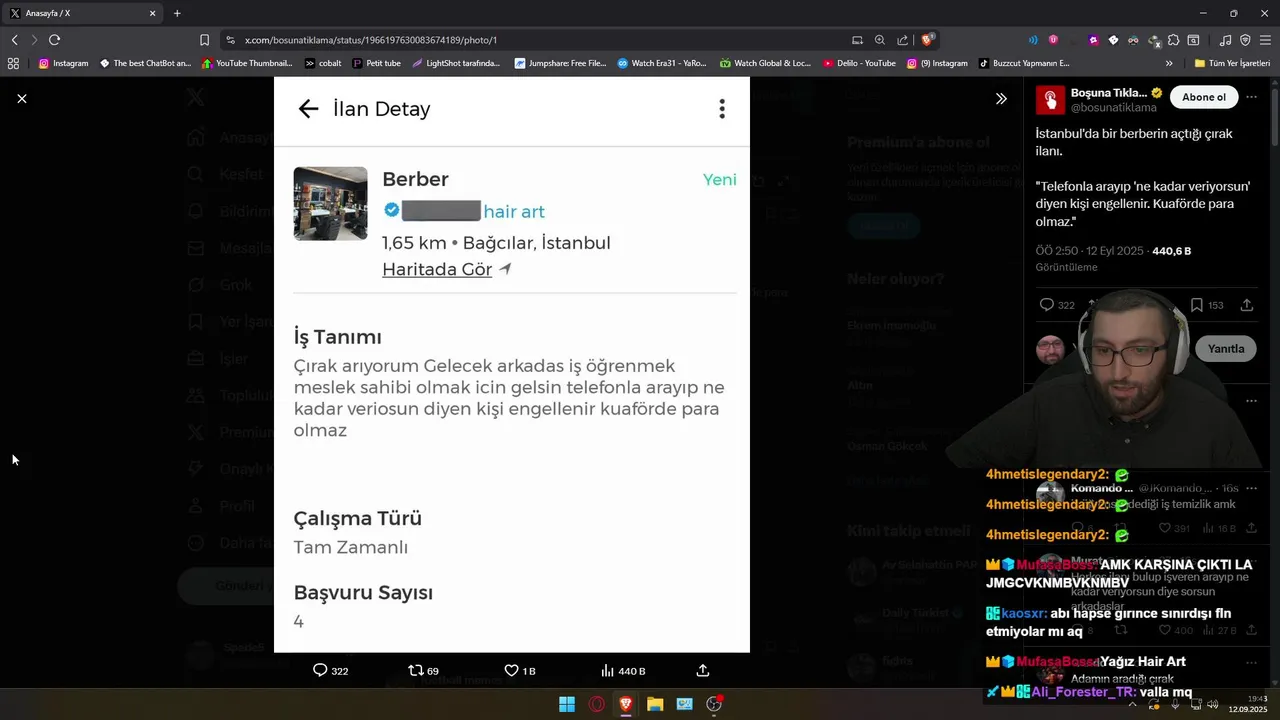The height and width of the screenshot is (720, 1280).
Task: Open the Brave music note playlist icon
Action: tap(1226, 40)
